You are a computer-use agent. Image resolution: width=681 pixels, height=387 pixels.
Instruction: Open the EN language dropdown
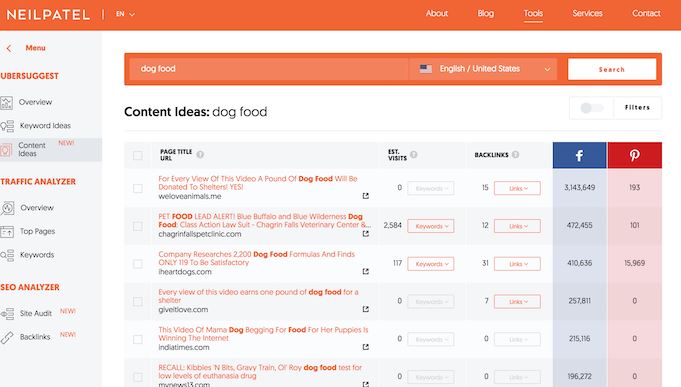(x=125, y=14)
